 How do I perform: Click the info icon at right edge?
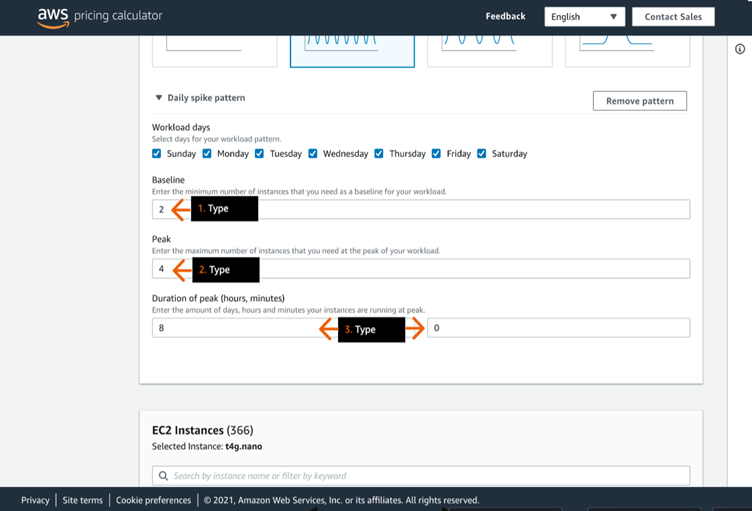point(741,49)
